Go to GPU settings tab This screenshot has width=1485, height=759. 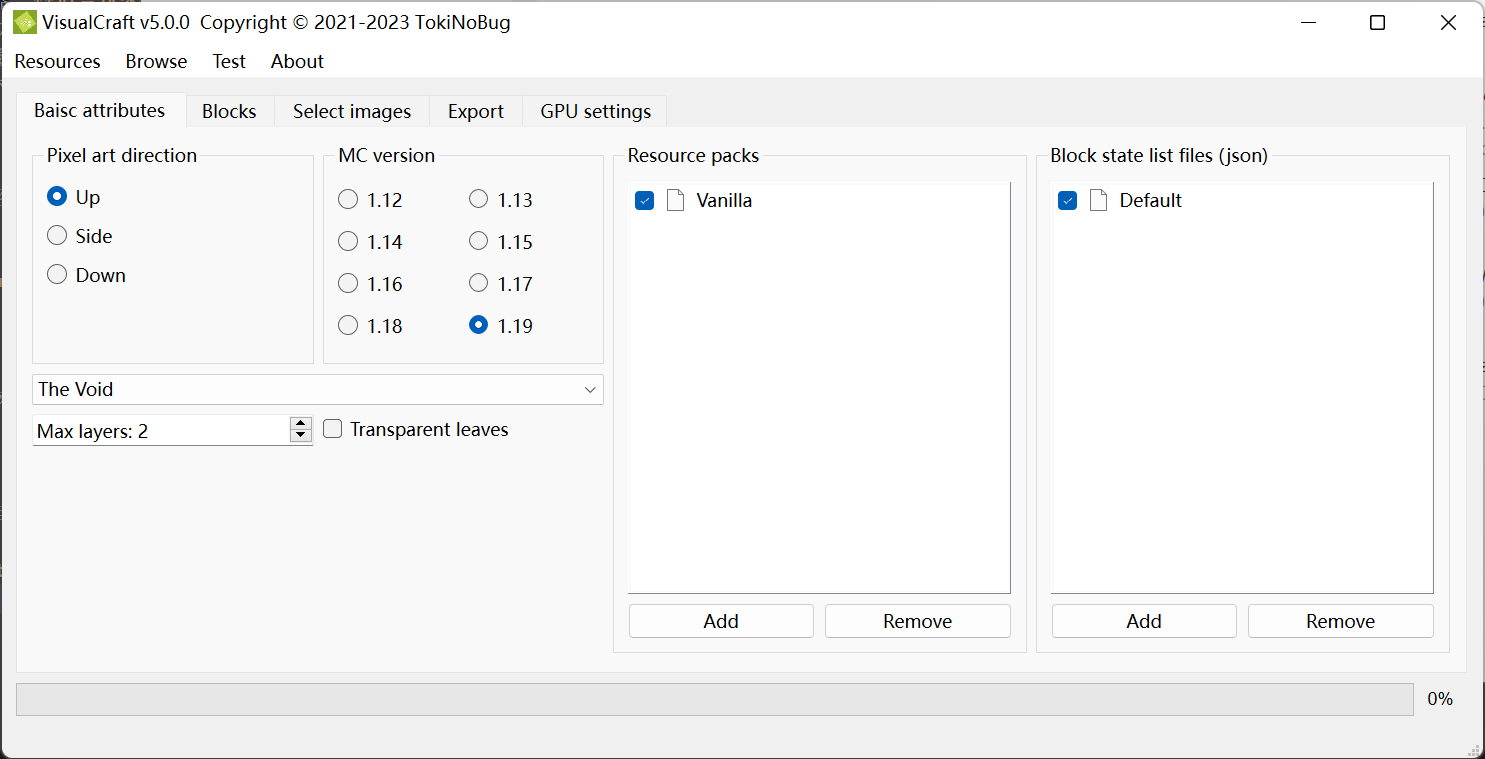(595, 111)
